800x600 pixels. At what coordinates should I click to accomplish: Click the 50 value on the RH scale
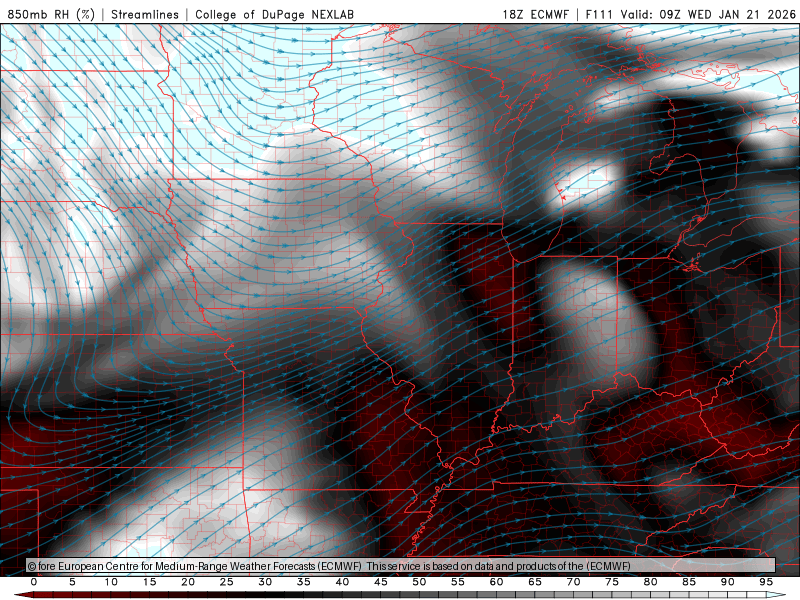tap(419, 582)
